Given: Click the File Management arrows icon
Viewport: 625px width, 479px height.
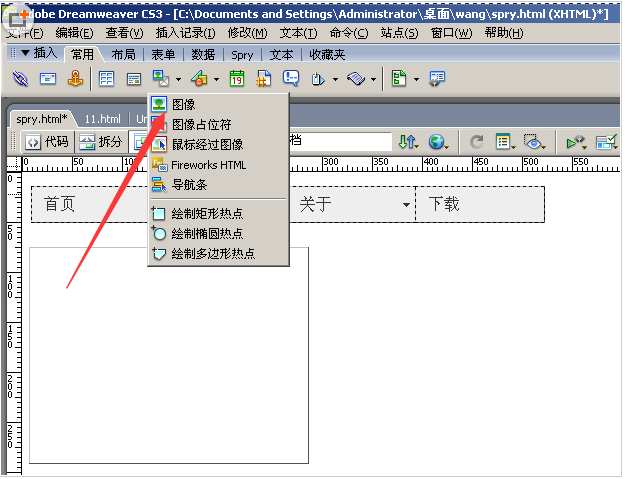Looking at the screenshot, I should tap(409, 141).
